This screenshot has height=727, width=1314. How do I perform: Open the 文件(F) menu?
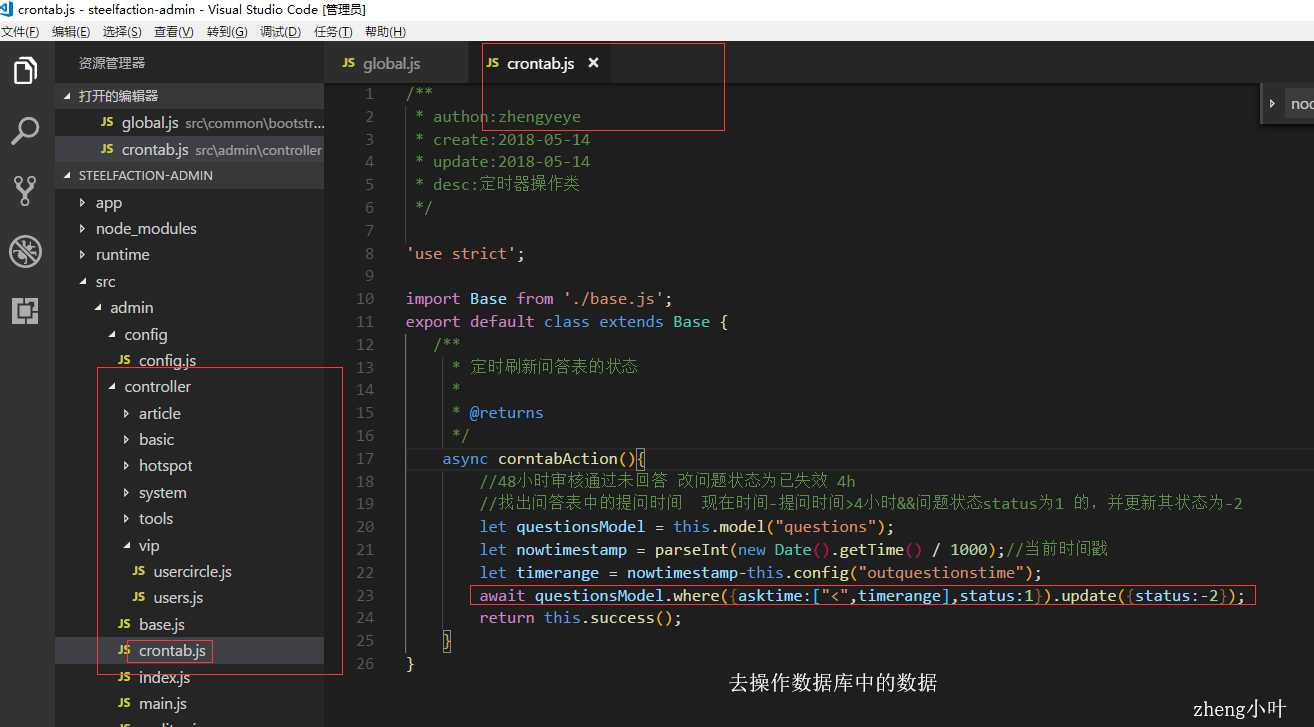[20, 32]
